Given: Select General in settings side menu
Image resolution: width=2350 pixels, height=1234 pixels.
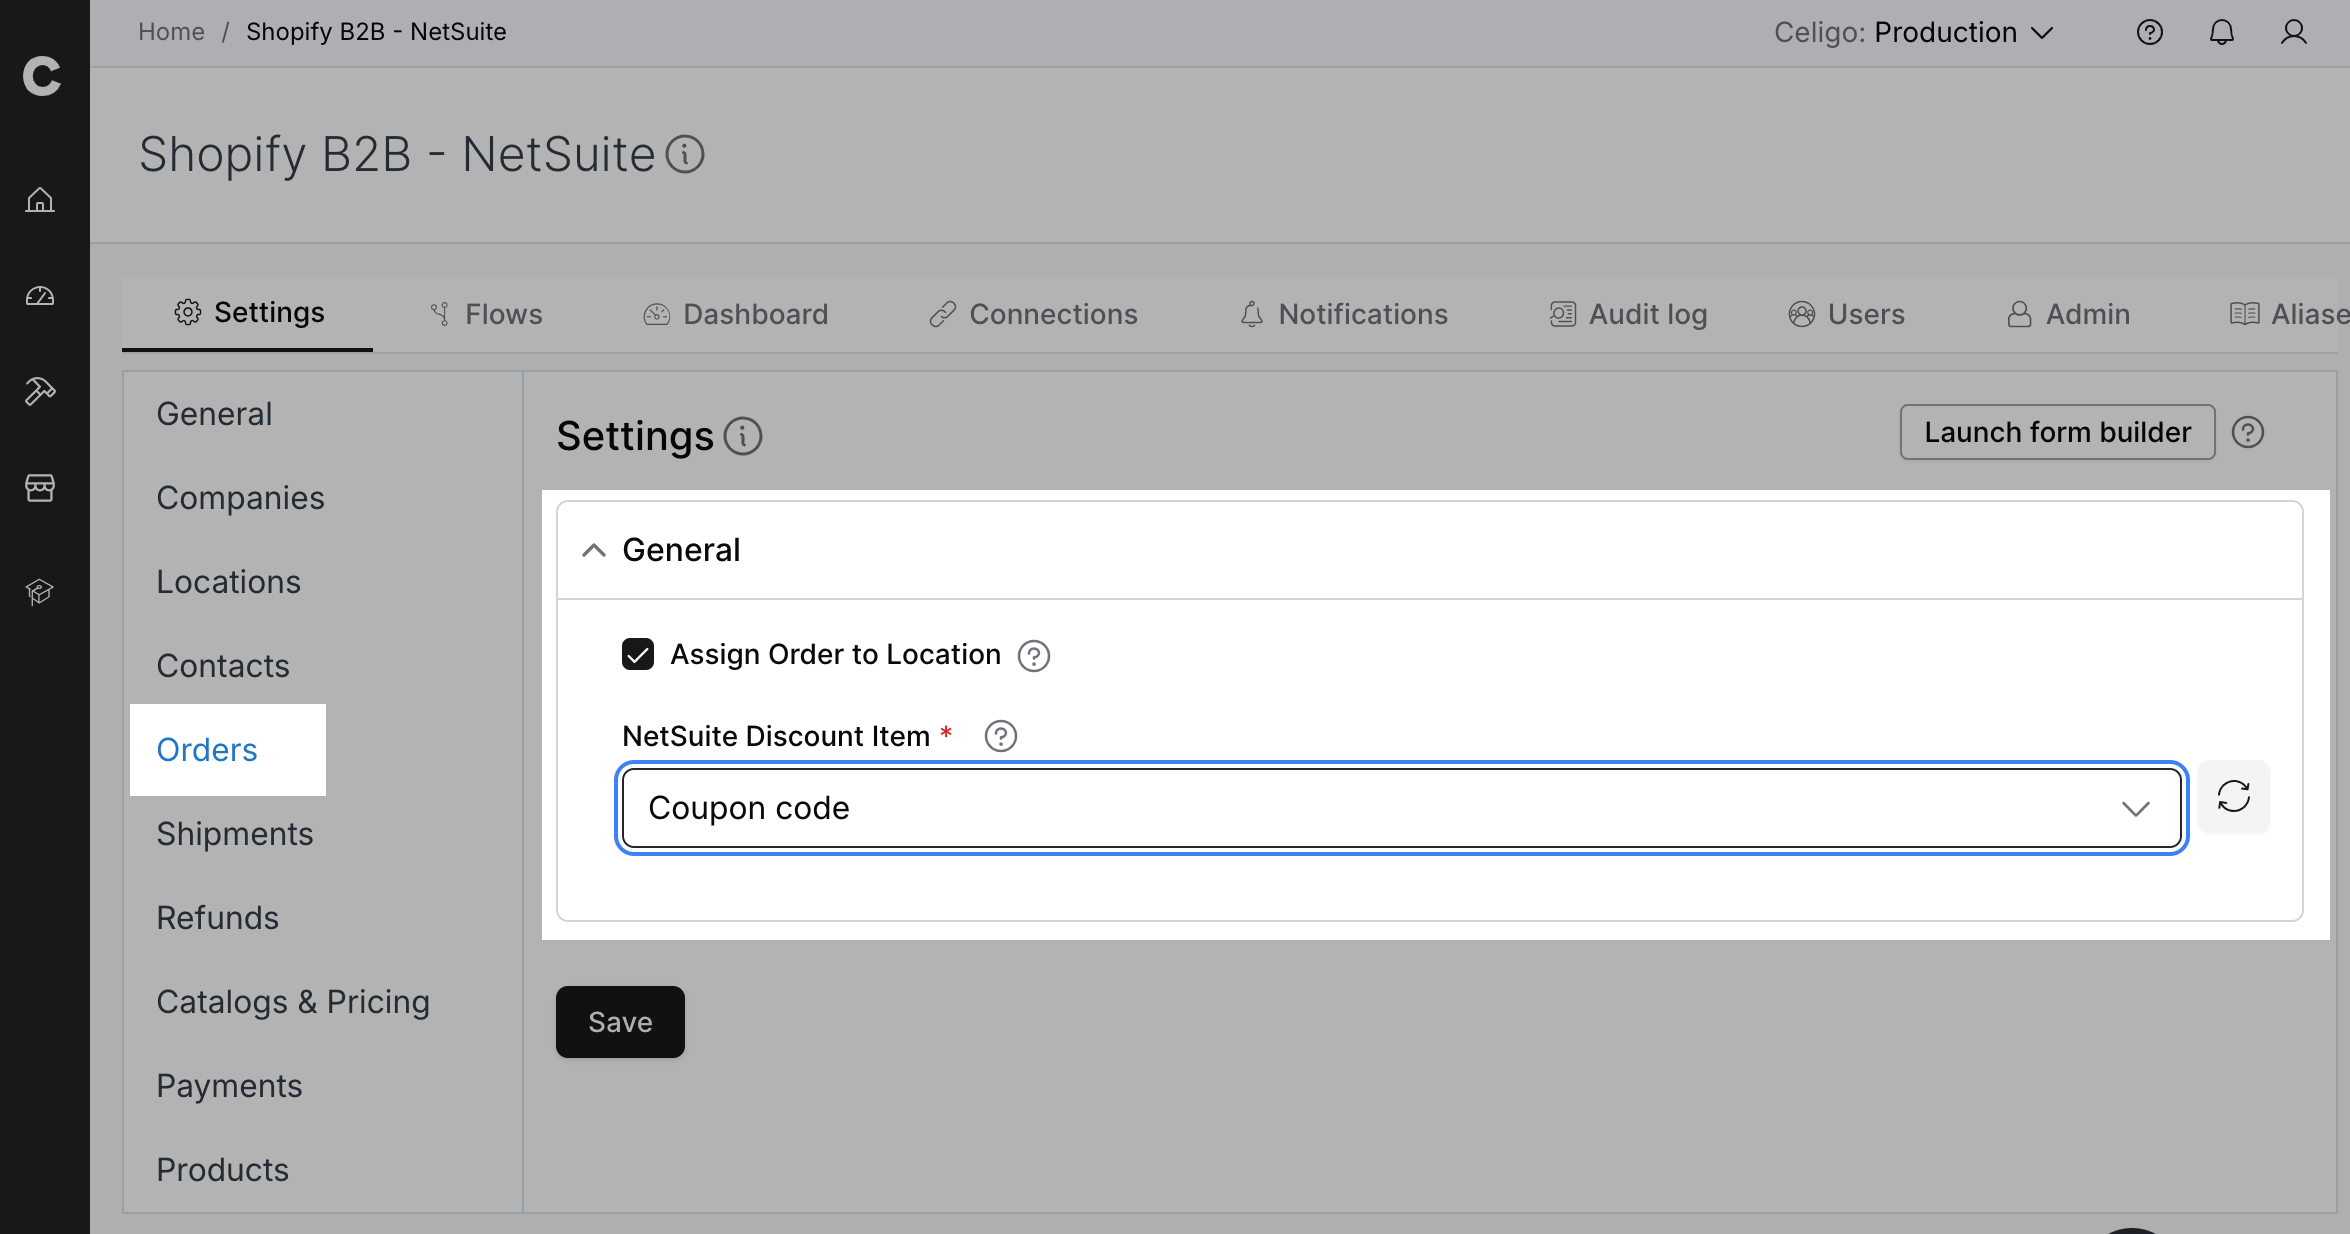Looking at the screenshot, I should pos(214,414).
